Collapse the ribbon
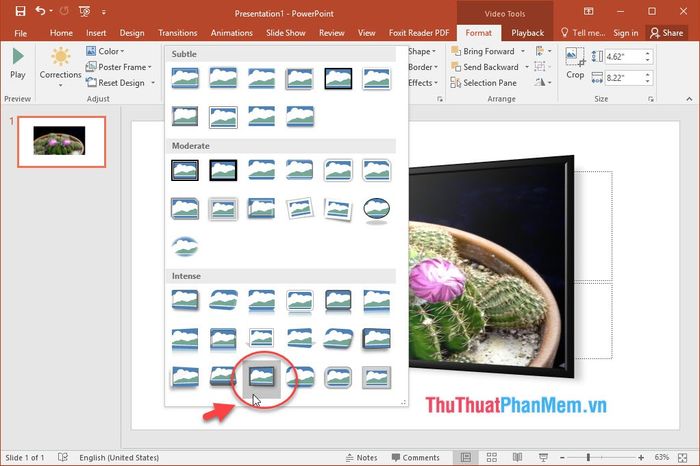Viewport: 700px width, 466px height. pos(689,99)
